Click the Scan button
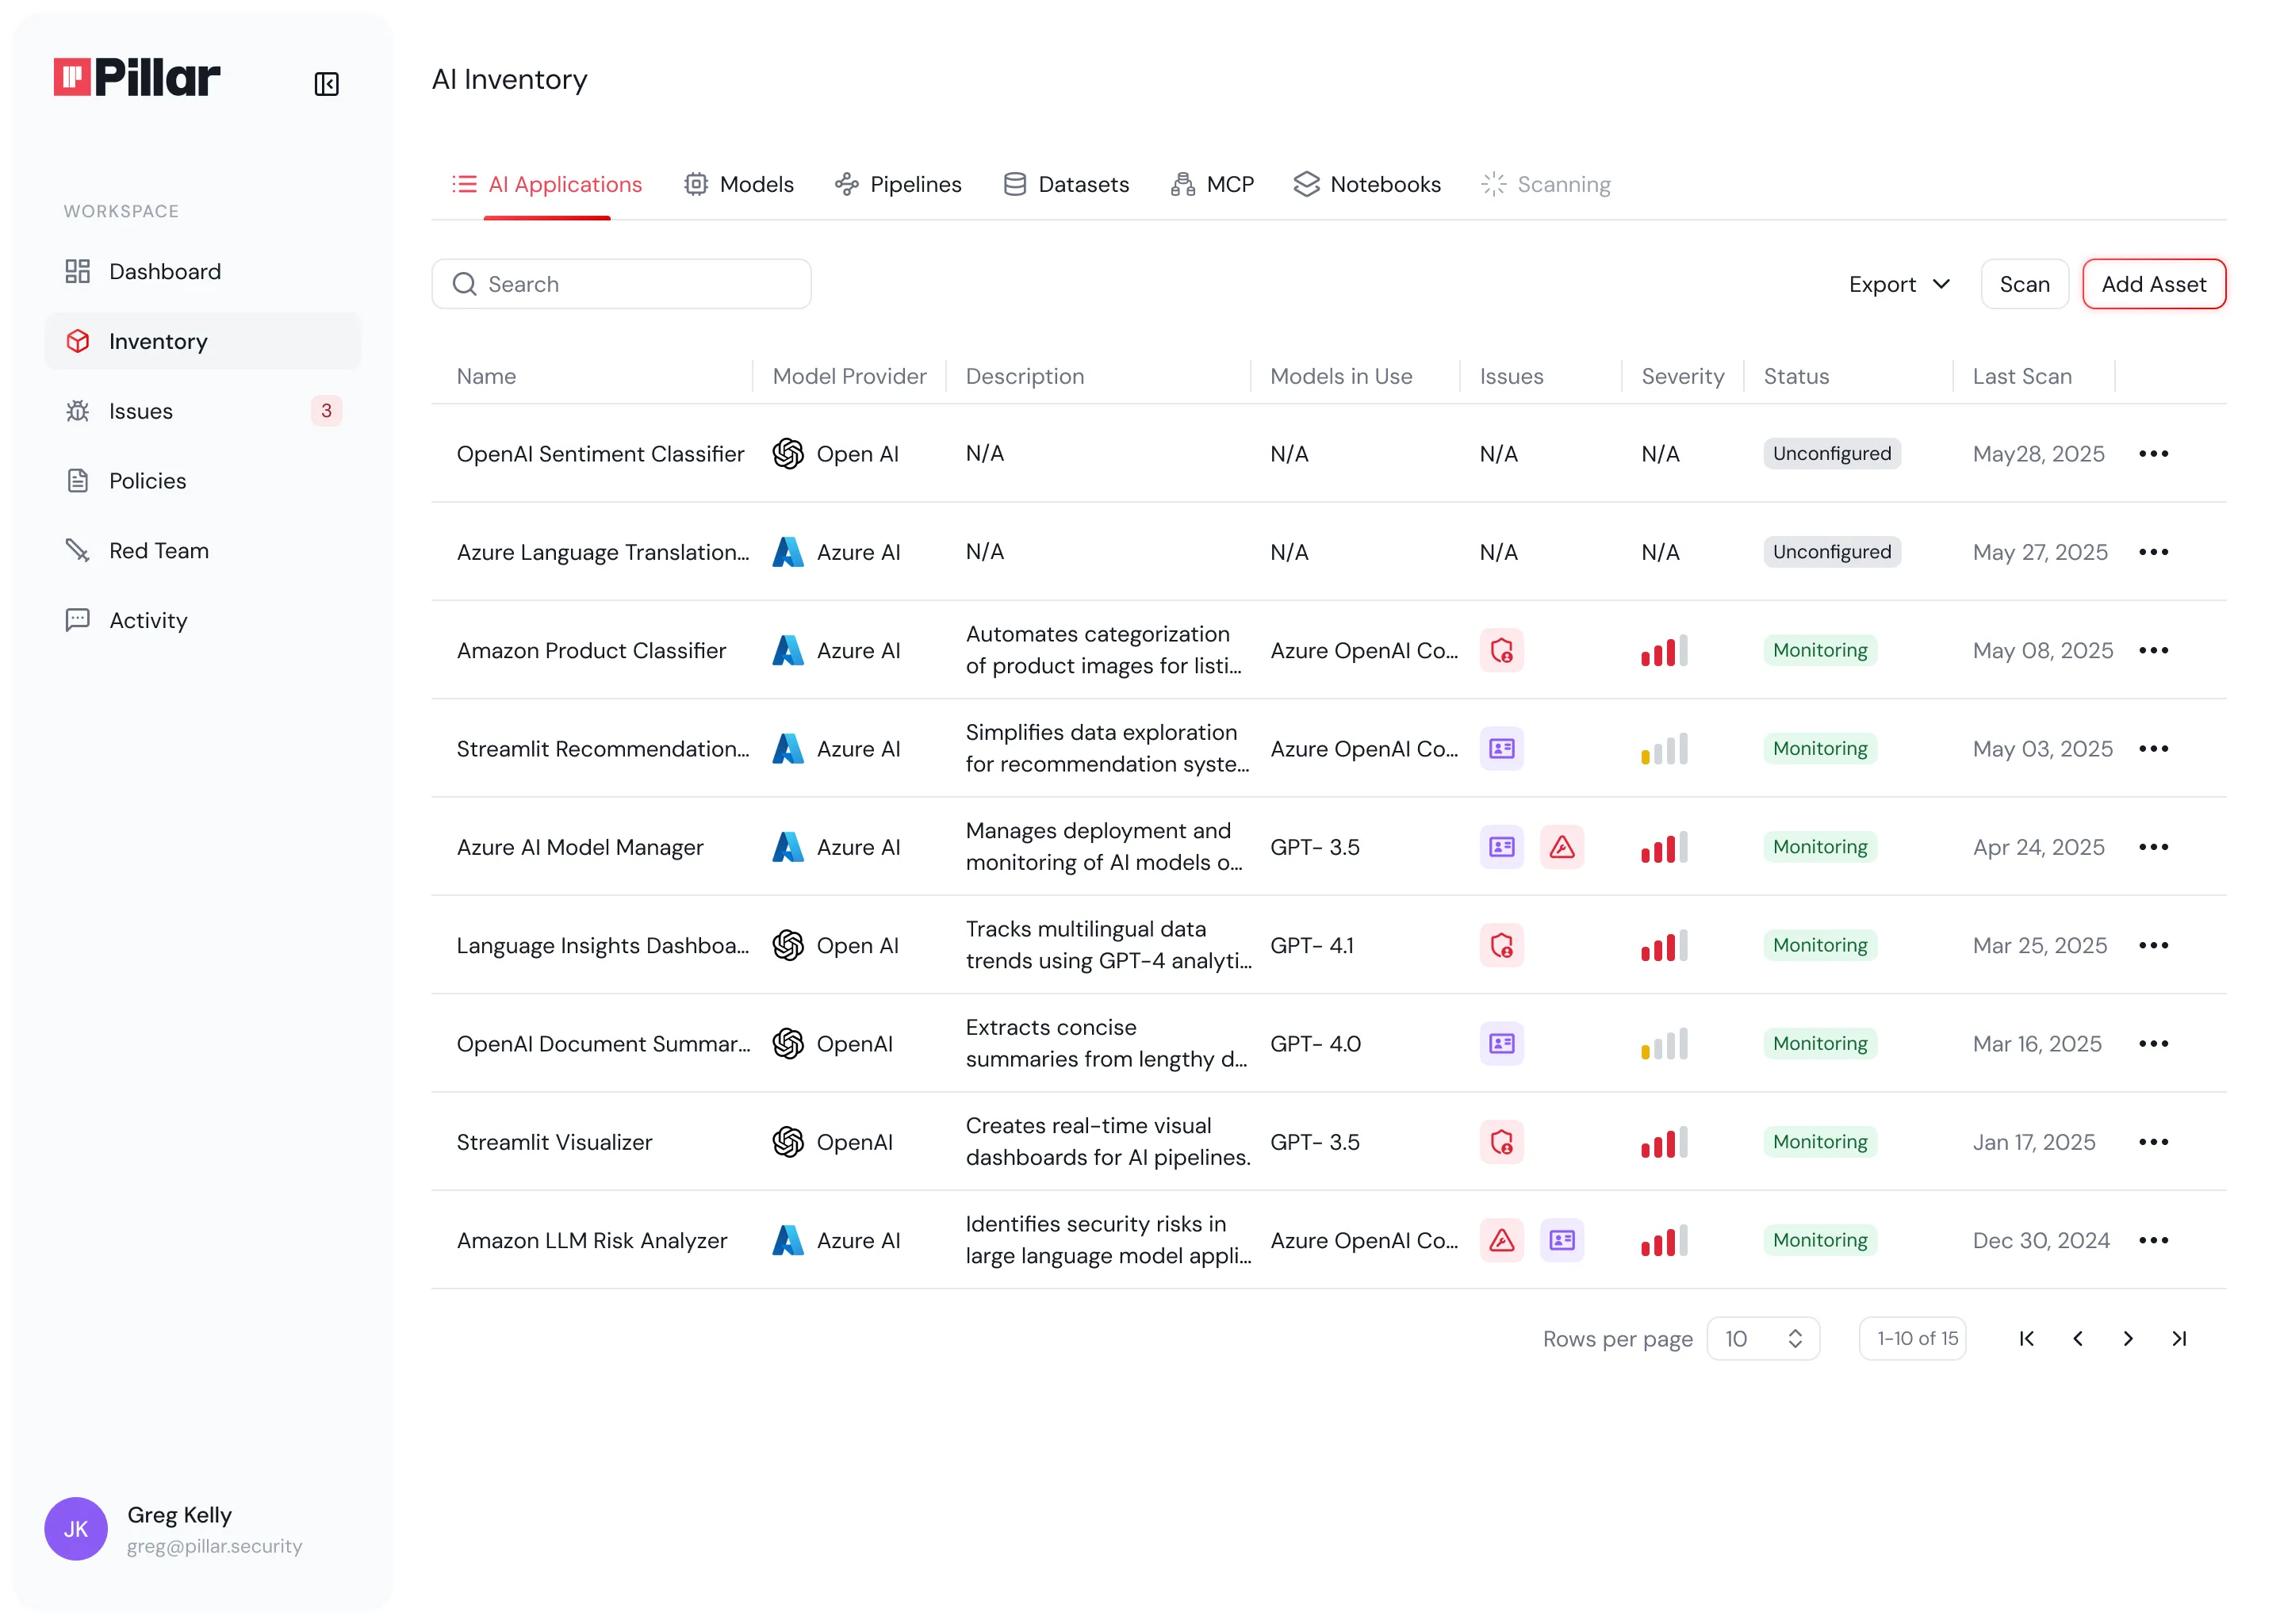Image resolution: width=2284 pixels, height=1624 pixels. [2024, 285]
